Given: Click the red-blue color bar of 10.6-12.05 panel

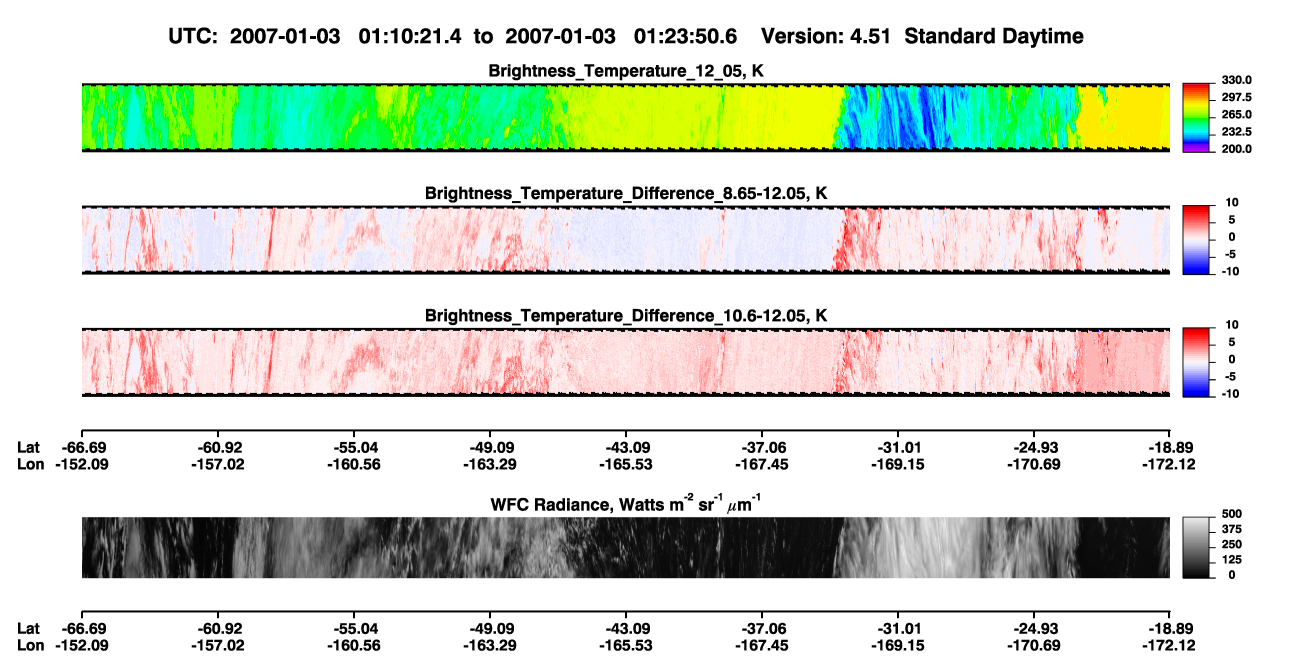Looking at the screenshot, I should [1196, 363].
